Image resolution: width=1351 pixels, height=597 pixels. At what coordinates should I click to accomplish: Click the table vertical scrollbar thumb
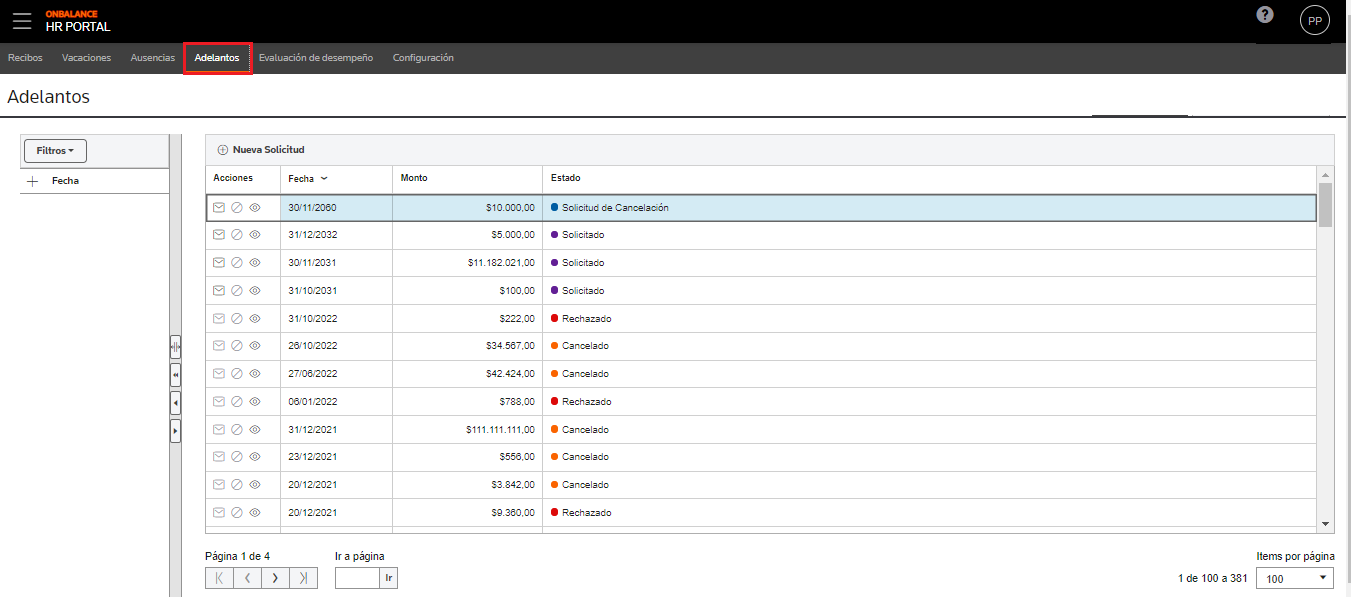click(1325, 205)
